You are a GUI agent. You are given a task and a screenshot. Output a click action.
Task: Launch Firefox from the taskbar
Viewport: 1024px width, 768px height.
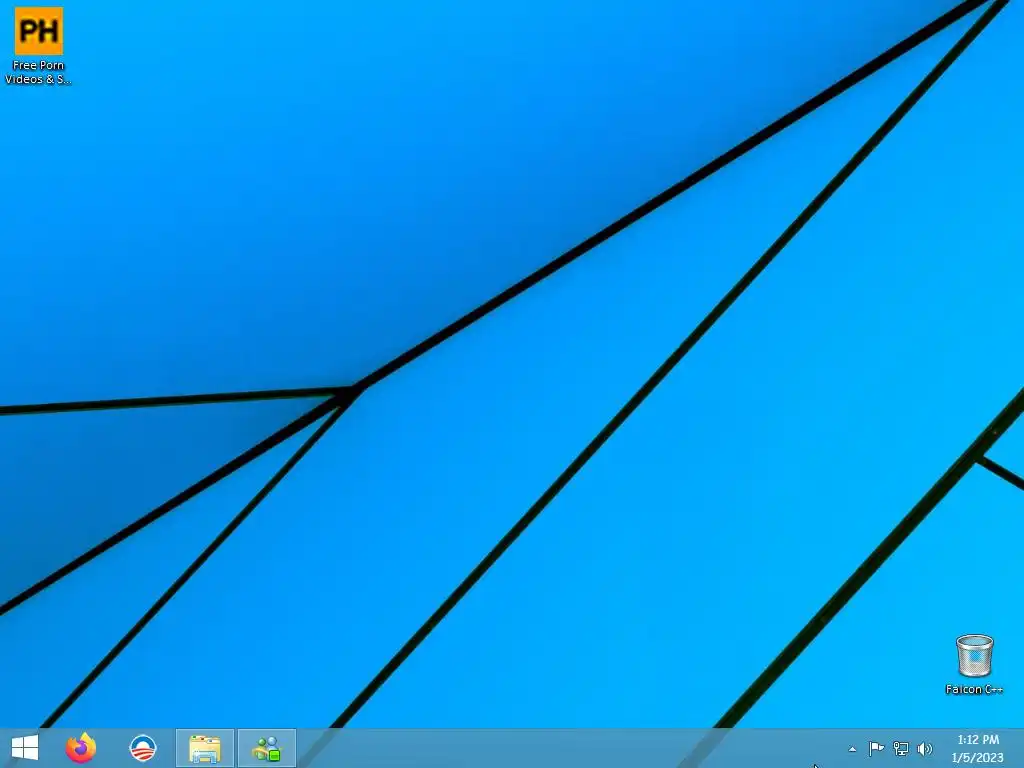[81, 748]
